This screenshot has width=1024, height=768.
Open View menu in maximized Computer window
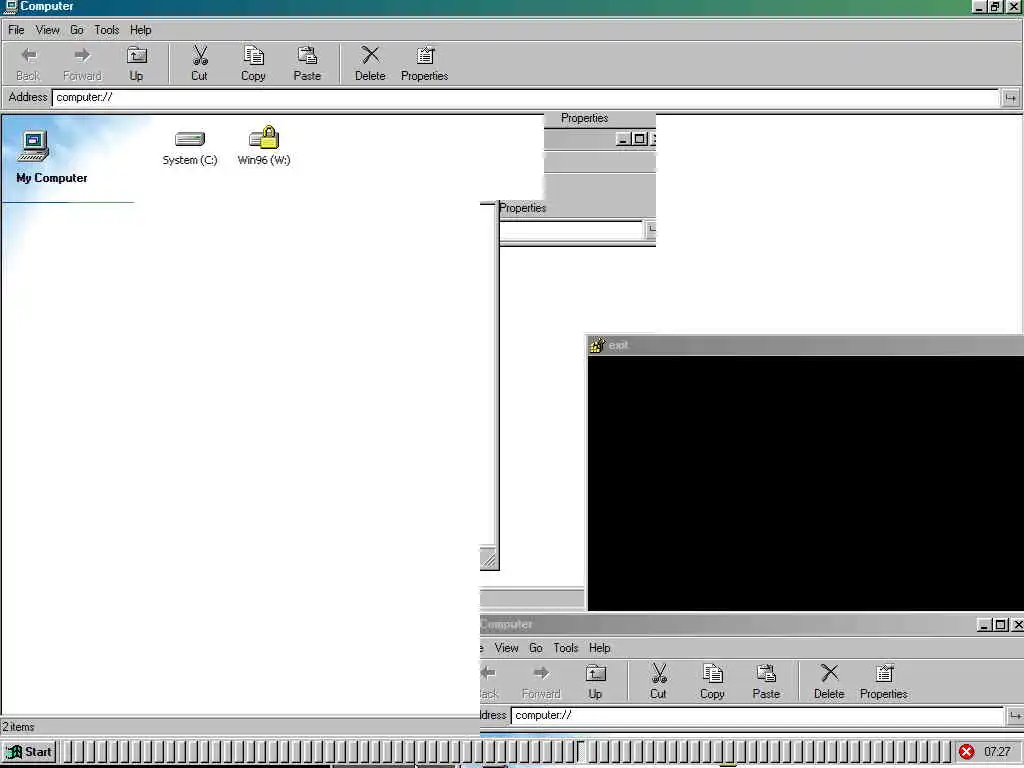pos(47,30)
